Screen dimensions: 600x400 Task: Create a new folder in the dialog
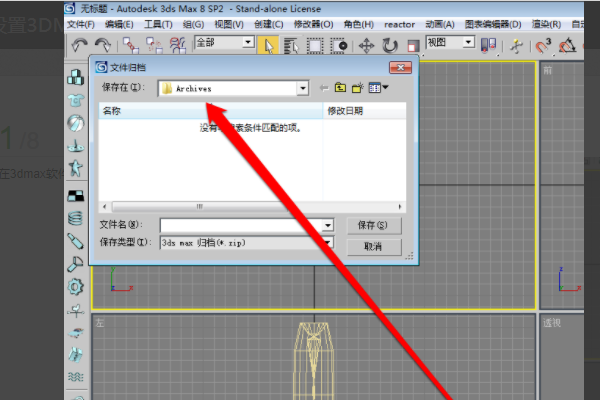(357, 88)
